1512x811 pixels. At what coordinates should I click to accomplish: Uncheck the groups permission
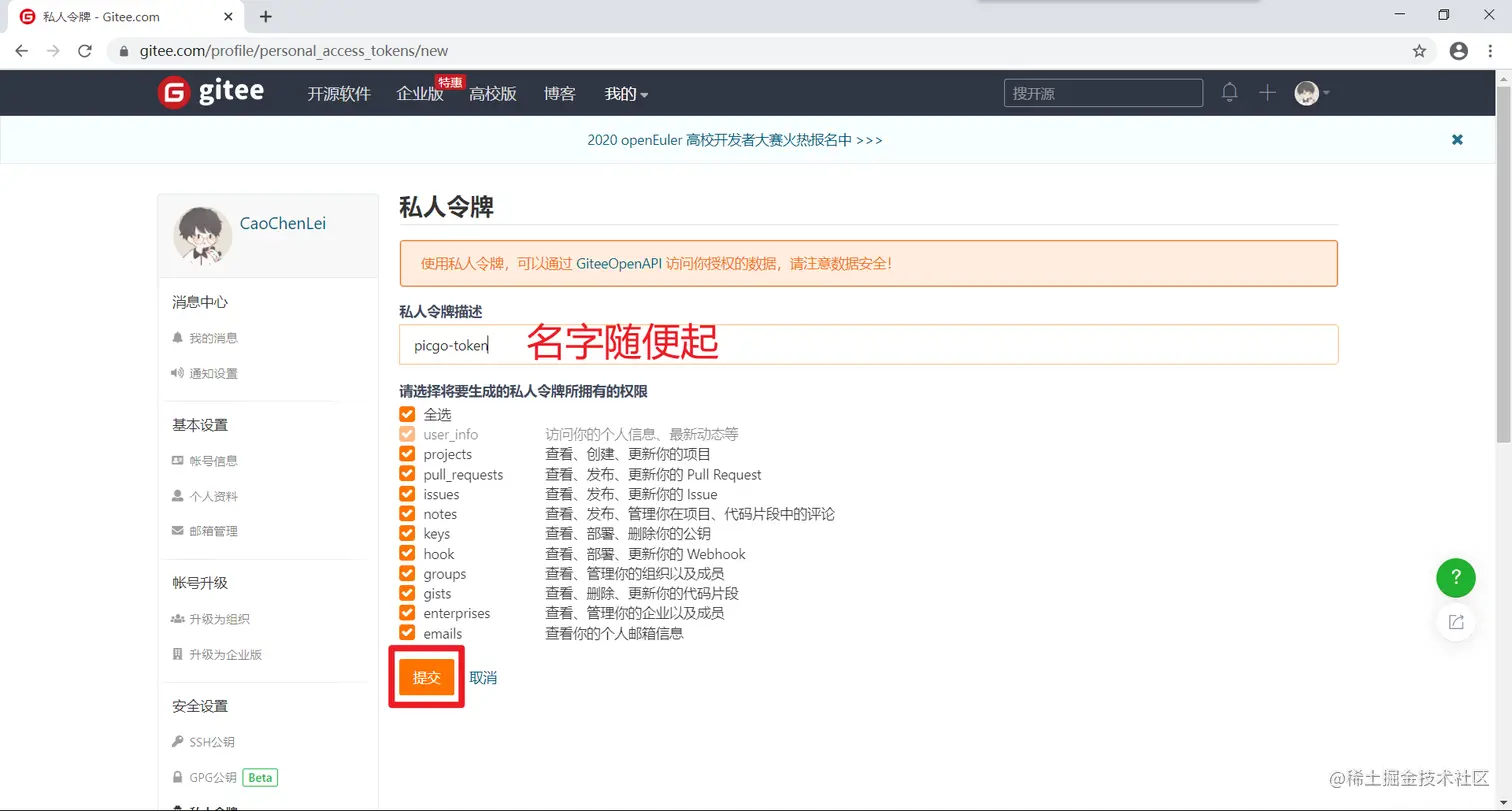(x=407, y=574)
